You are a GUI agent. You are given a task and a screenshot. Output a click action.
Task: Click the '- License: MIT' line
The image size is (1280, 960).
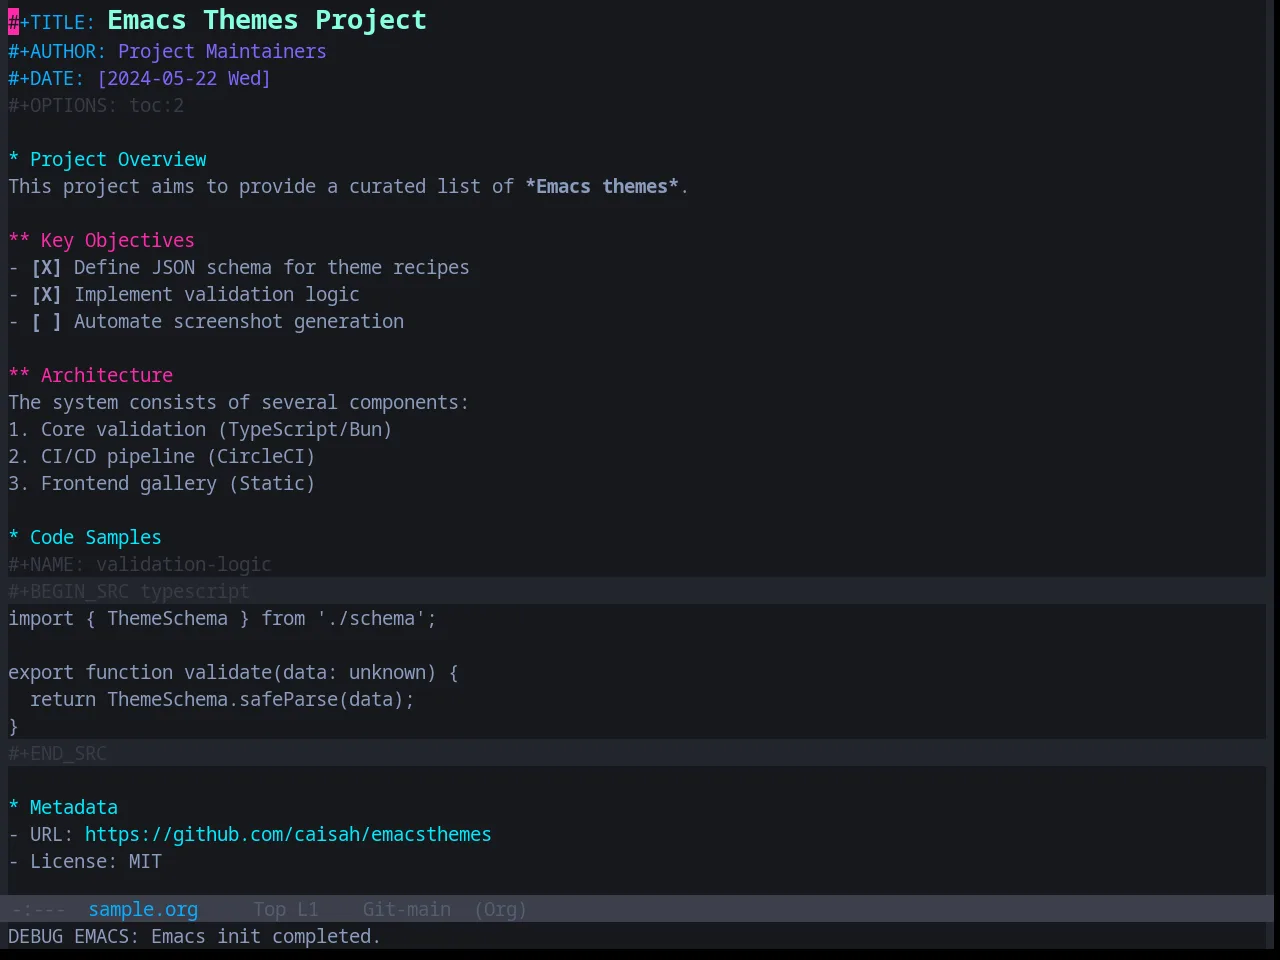pyautogui.click(x=85, y=861)
